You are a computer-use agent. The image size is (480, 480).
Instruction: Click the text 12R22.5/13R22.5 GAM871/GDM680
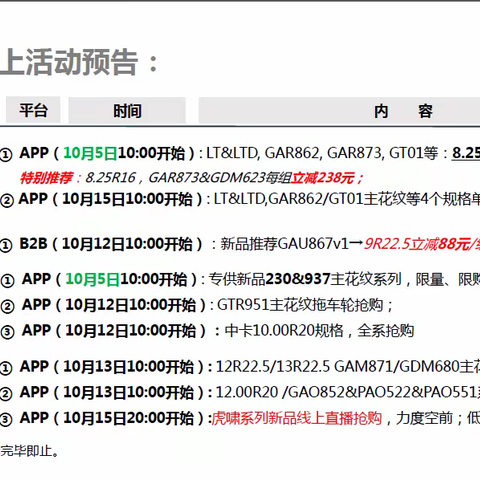click(338, 367)
